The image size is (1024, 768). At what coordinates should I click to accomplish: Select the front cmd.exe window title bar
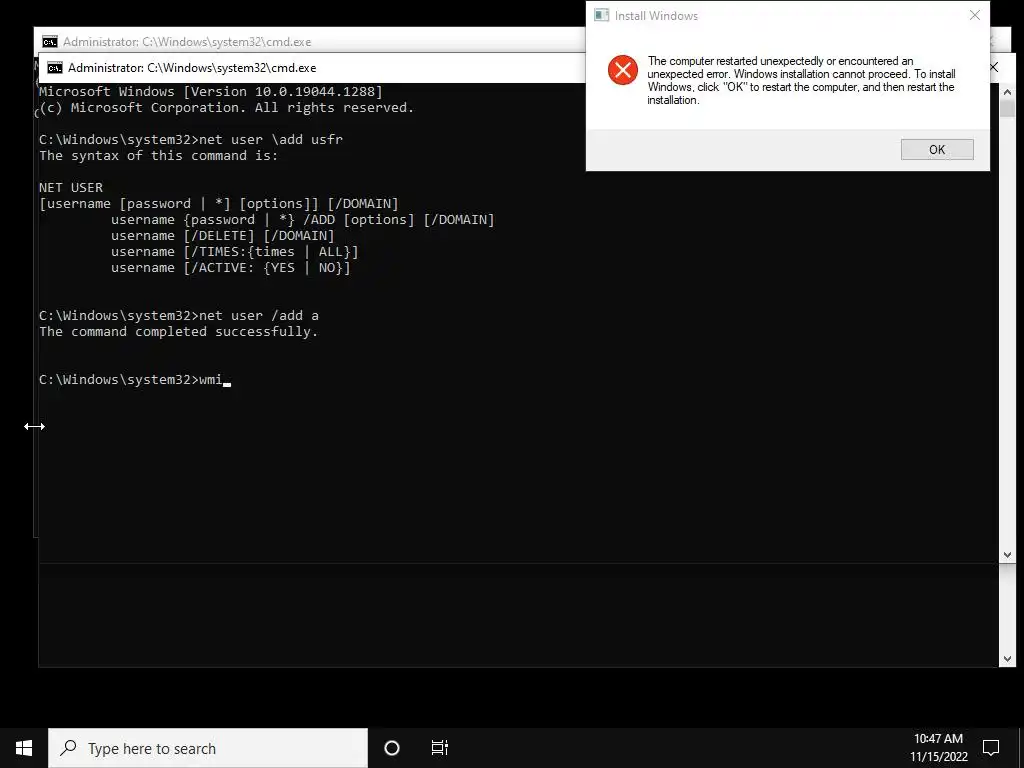pos(312,68)
